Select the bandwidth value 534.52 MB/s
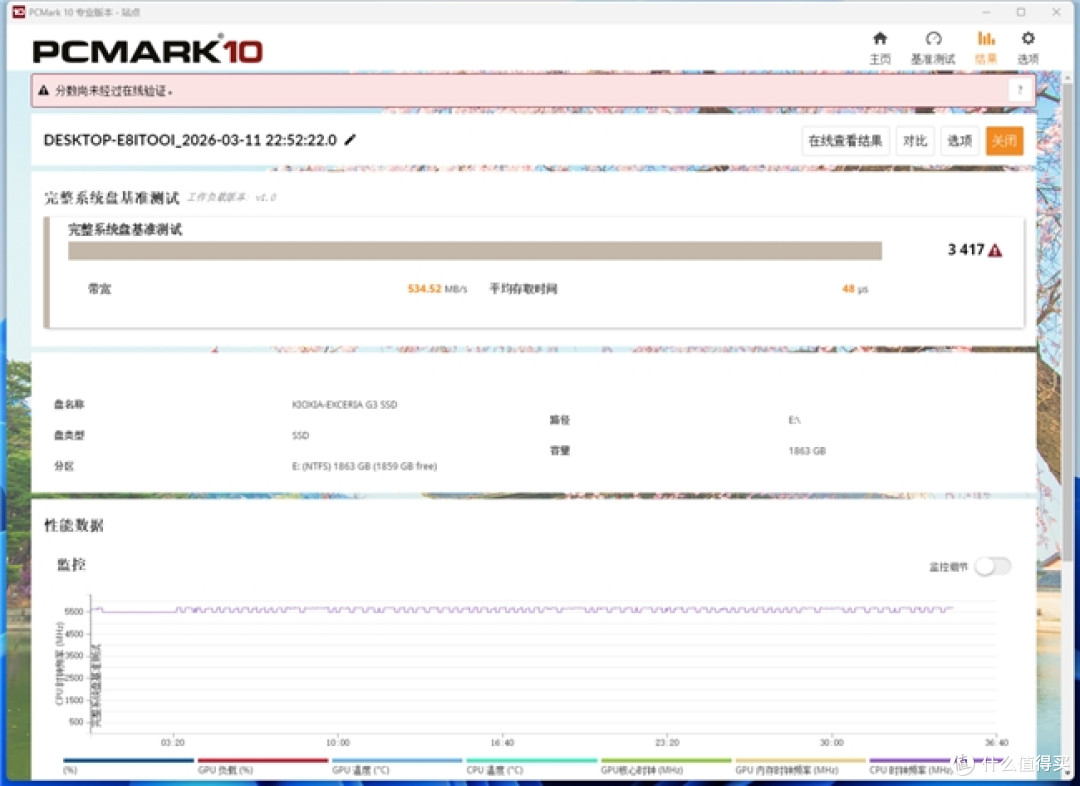 click(437, 289)
